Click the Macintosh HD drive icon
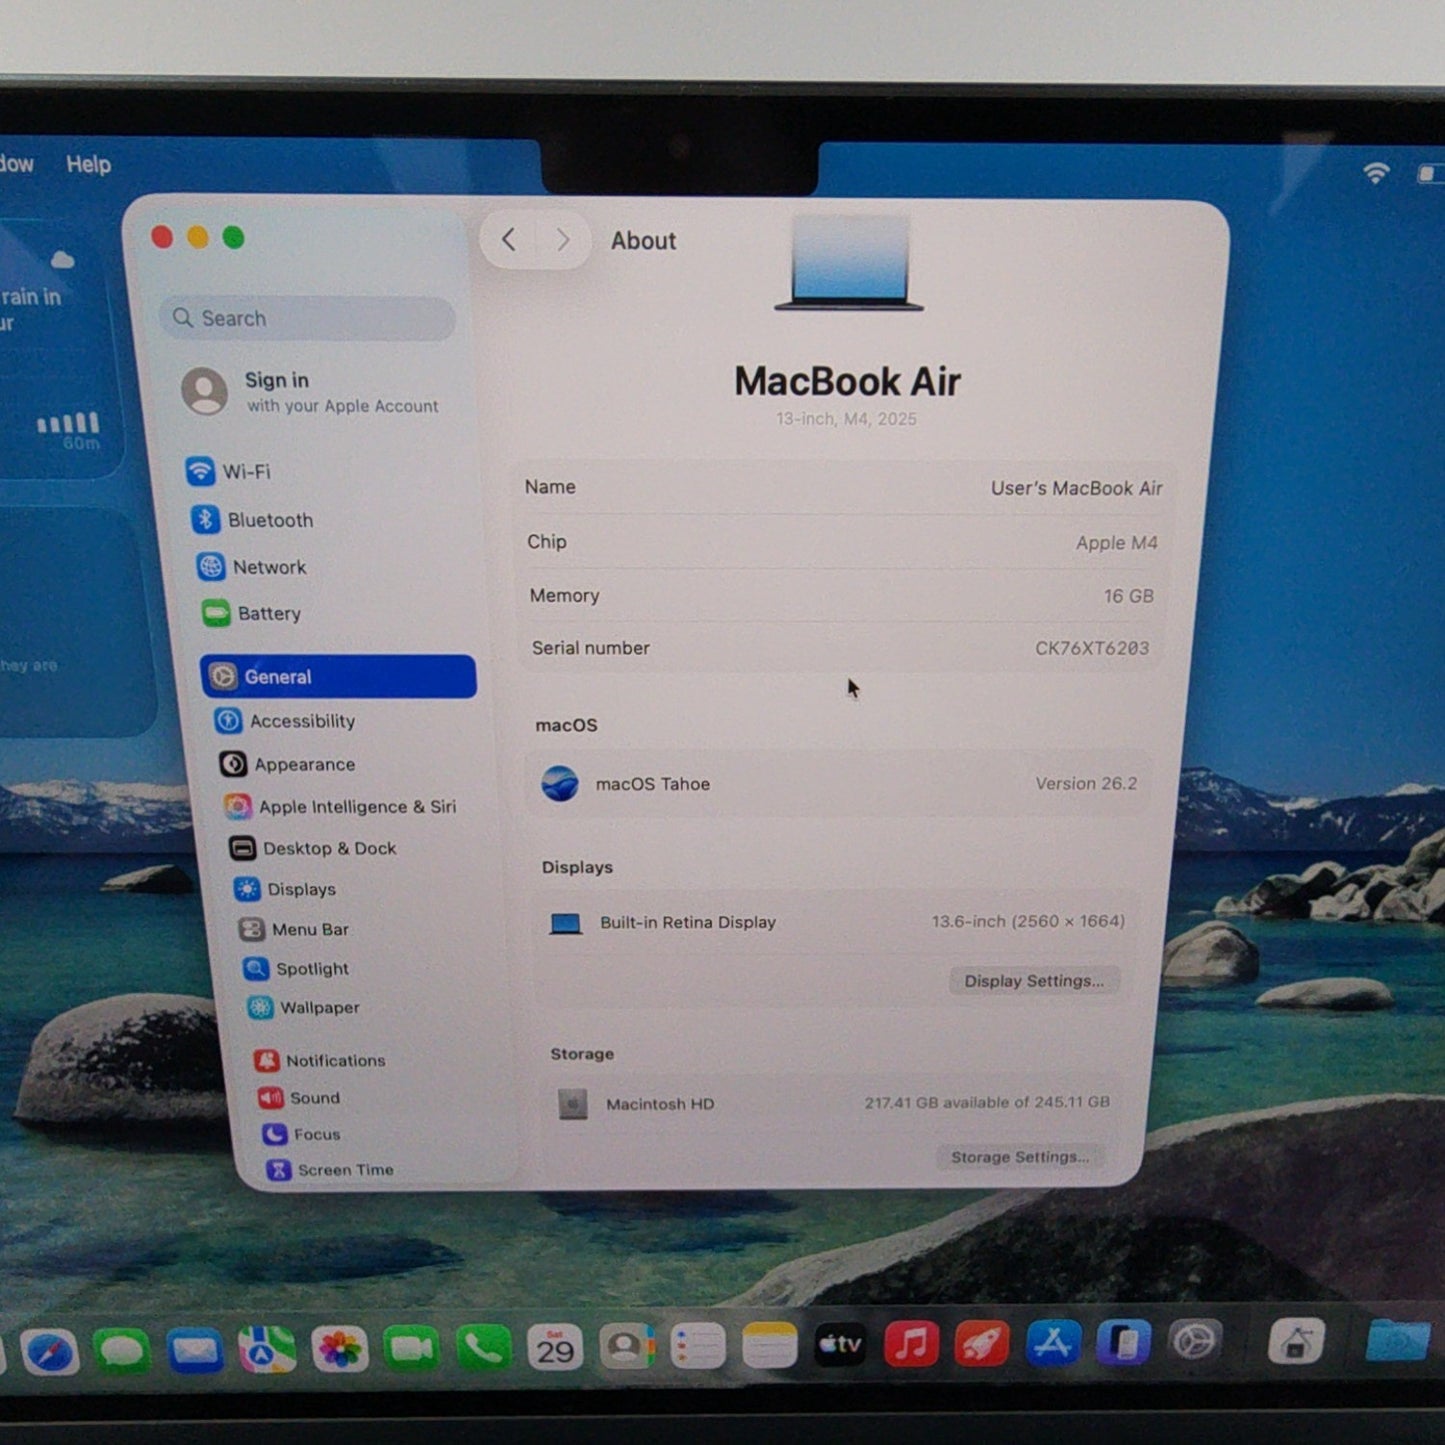 pyautogui.click(x=573, y=1104)
